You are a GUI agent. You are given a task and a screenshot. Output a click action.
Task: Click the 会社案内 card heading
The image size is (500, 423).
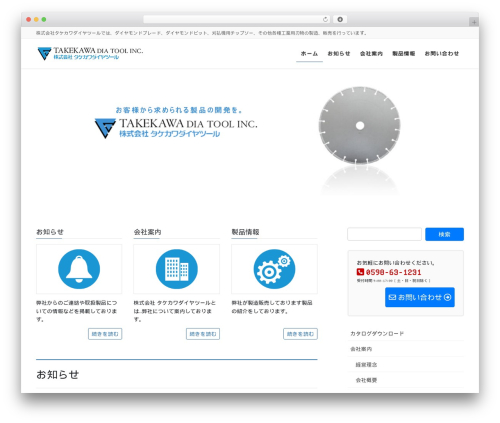[x=147, y=232]
